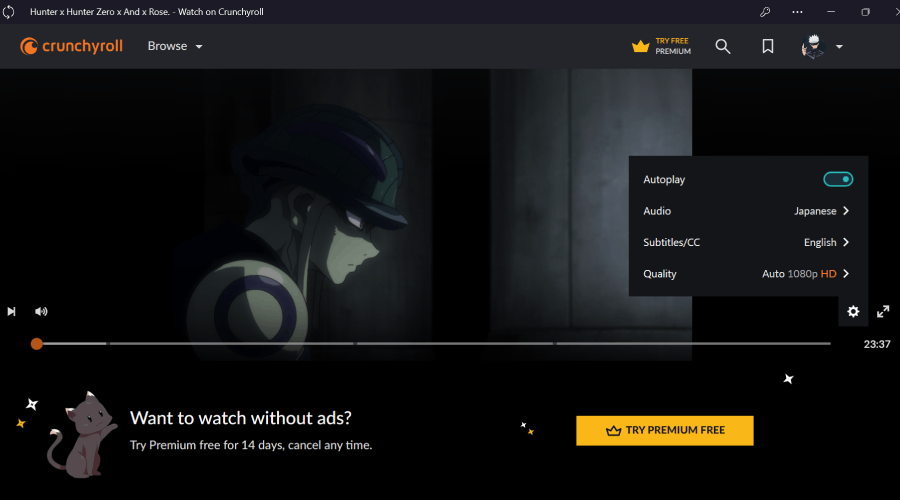Open the search magnifier icon
900x500 pixels.
[723, 46]
